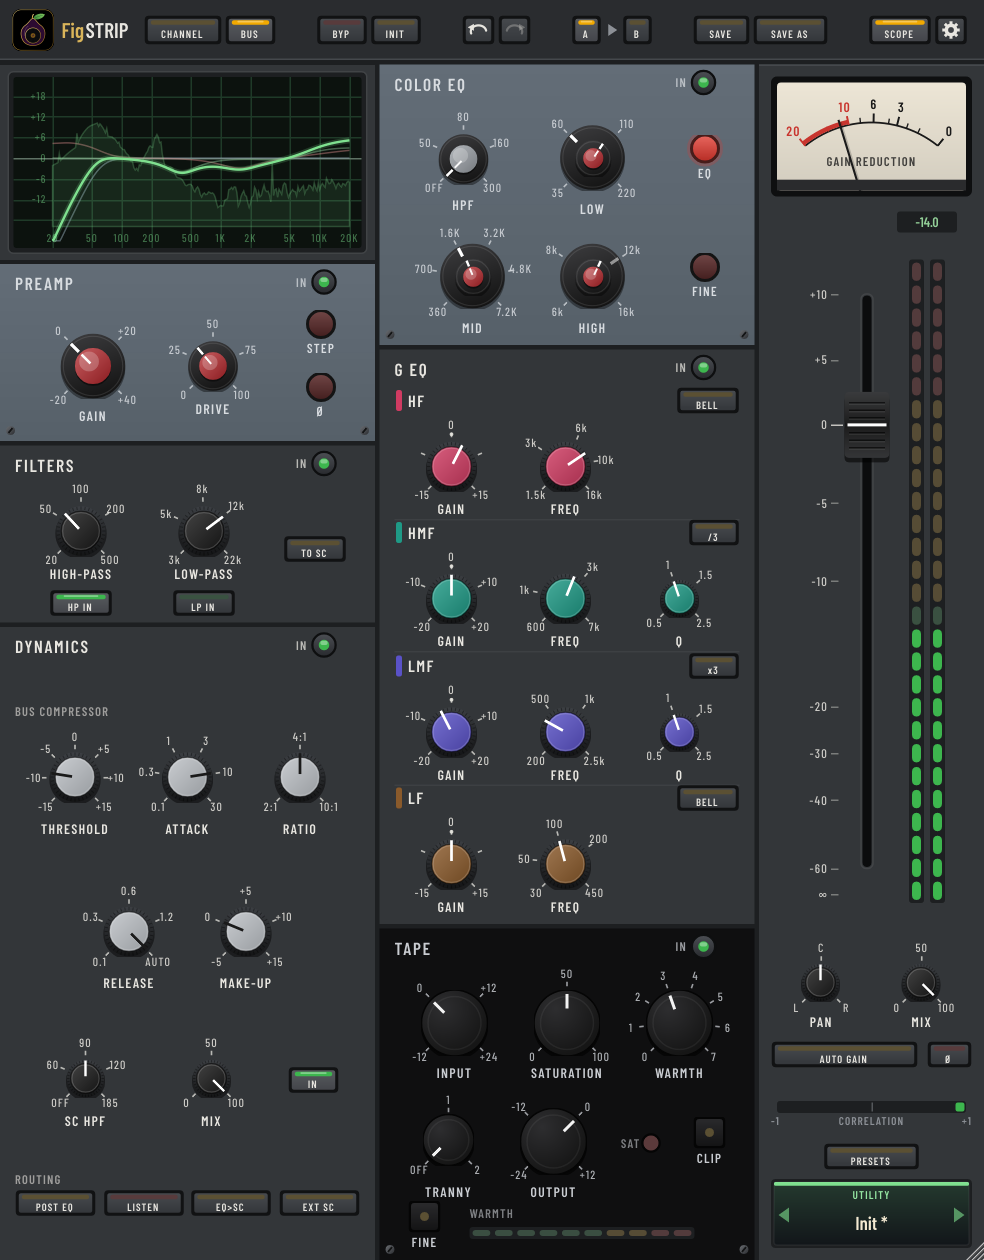
Task: Click the output MIX knob
Action: pyautogui.click(x=921, y=984)
